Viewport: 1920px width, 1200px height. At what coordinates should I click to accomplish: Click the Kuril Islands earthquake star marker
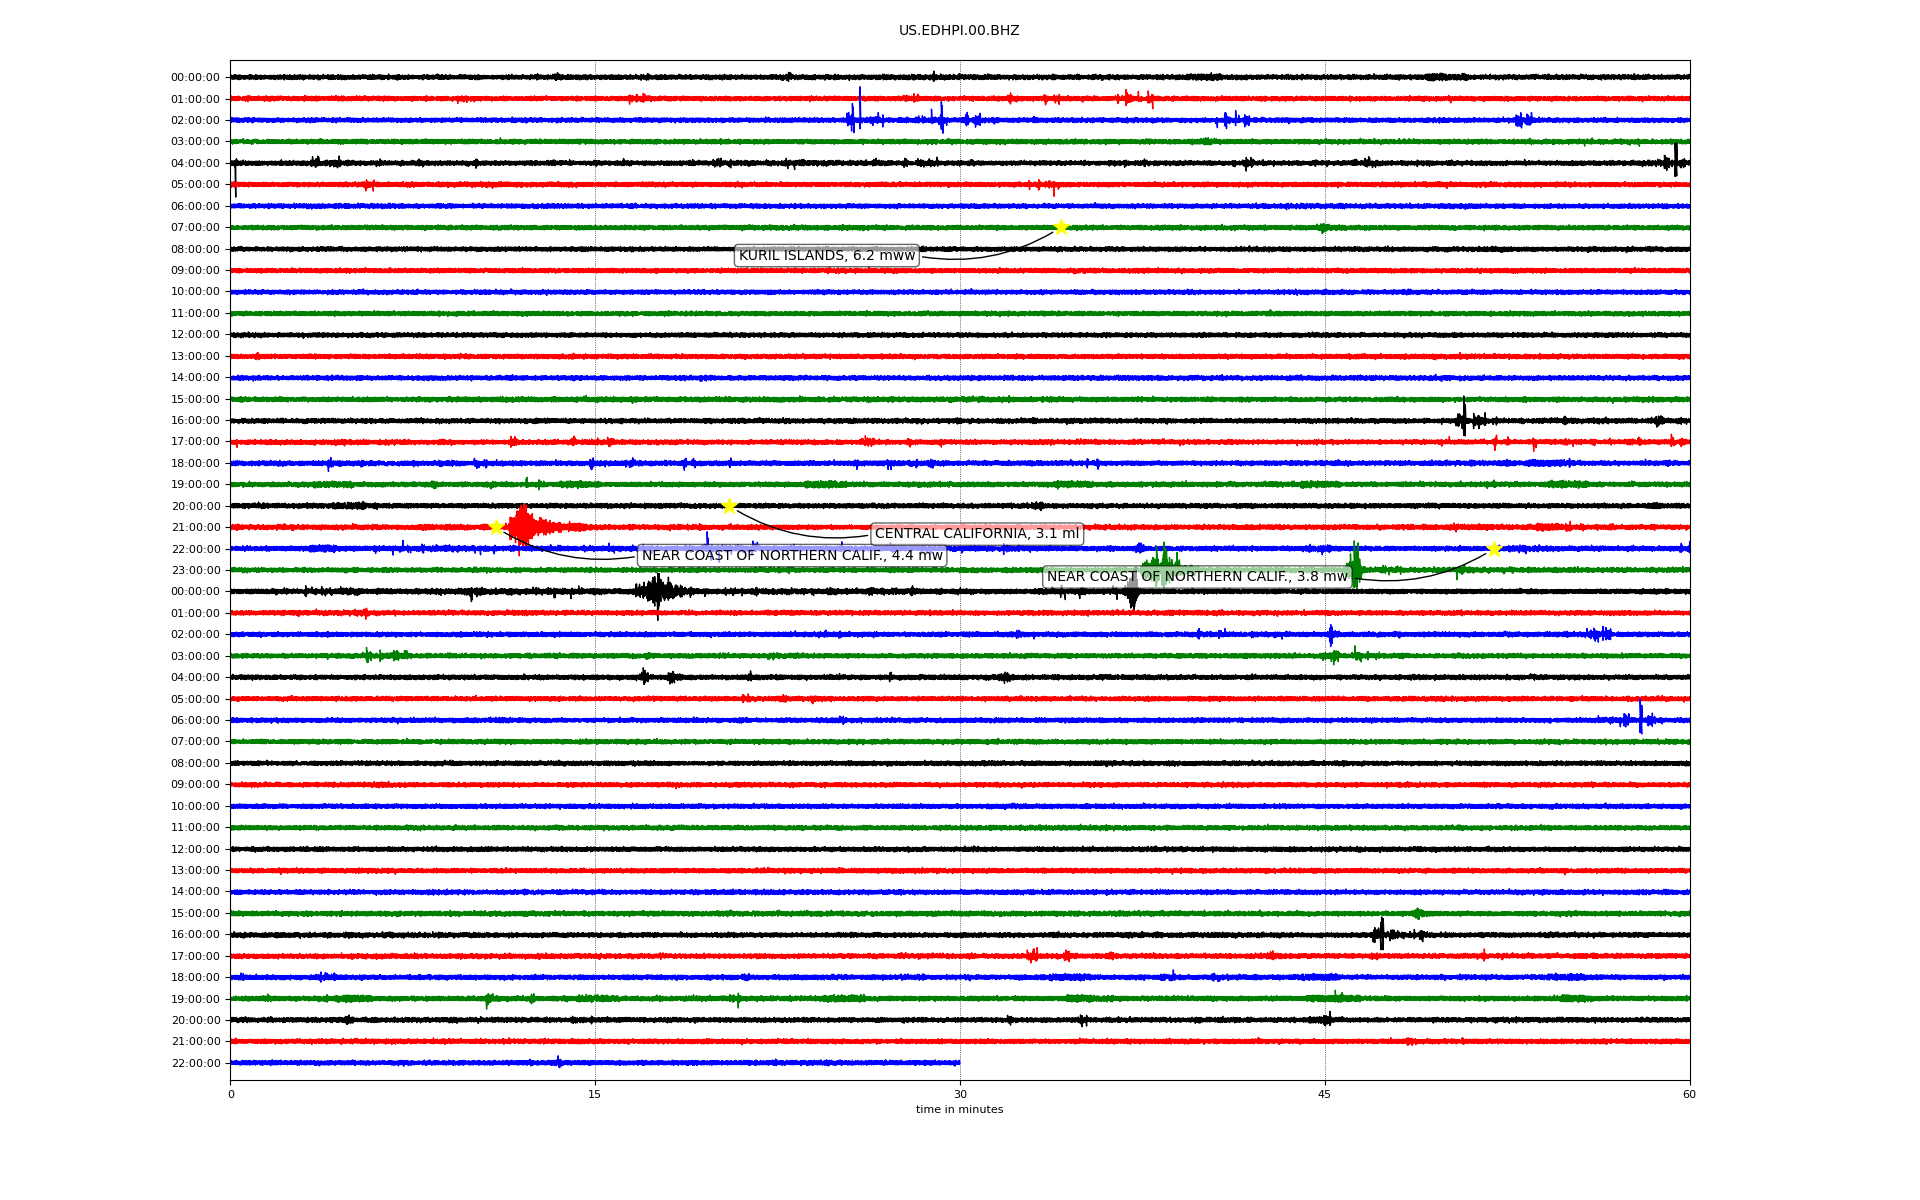1060,227
